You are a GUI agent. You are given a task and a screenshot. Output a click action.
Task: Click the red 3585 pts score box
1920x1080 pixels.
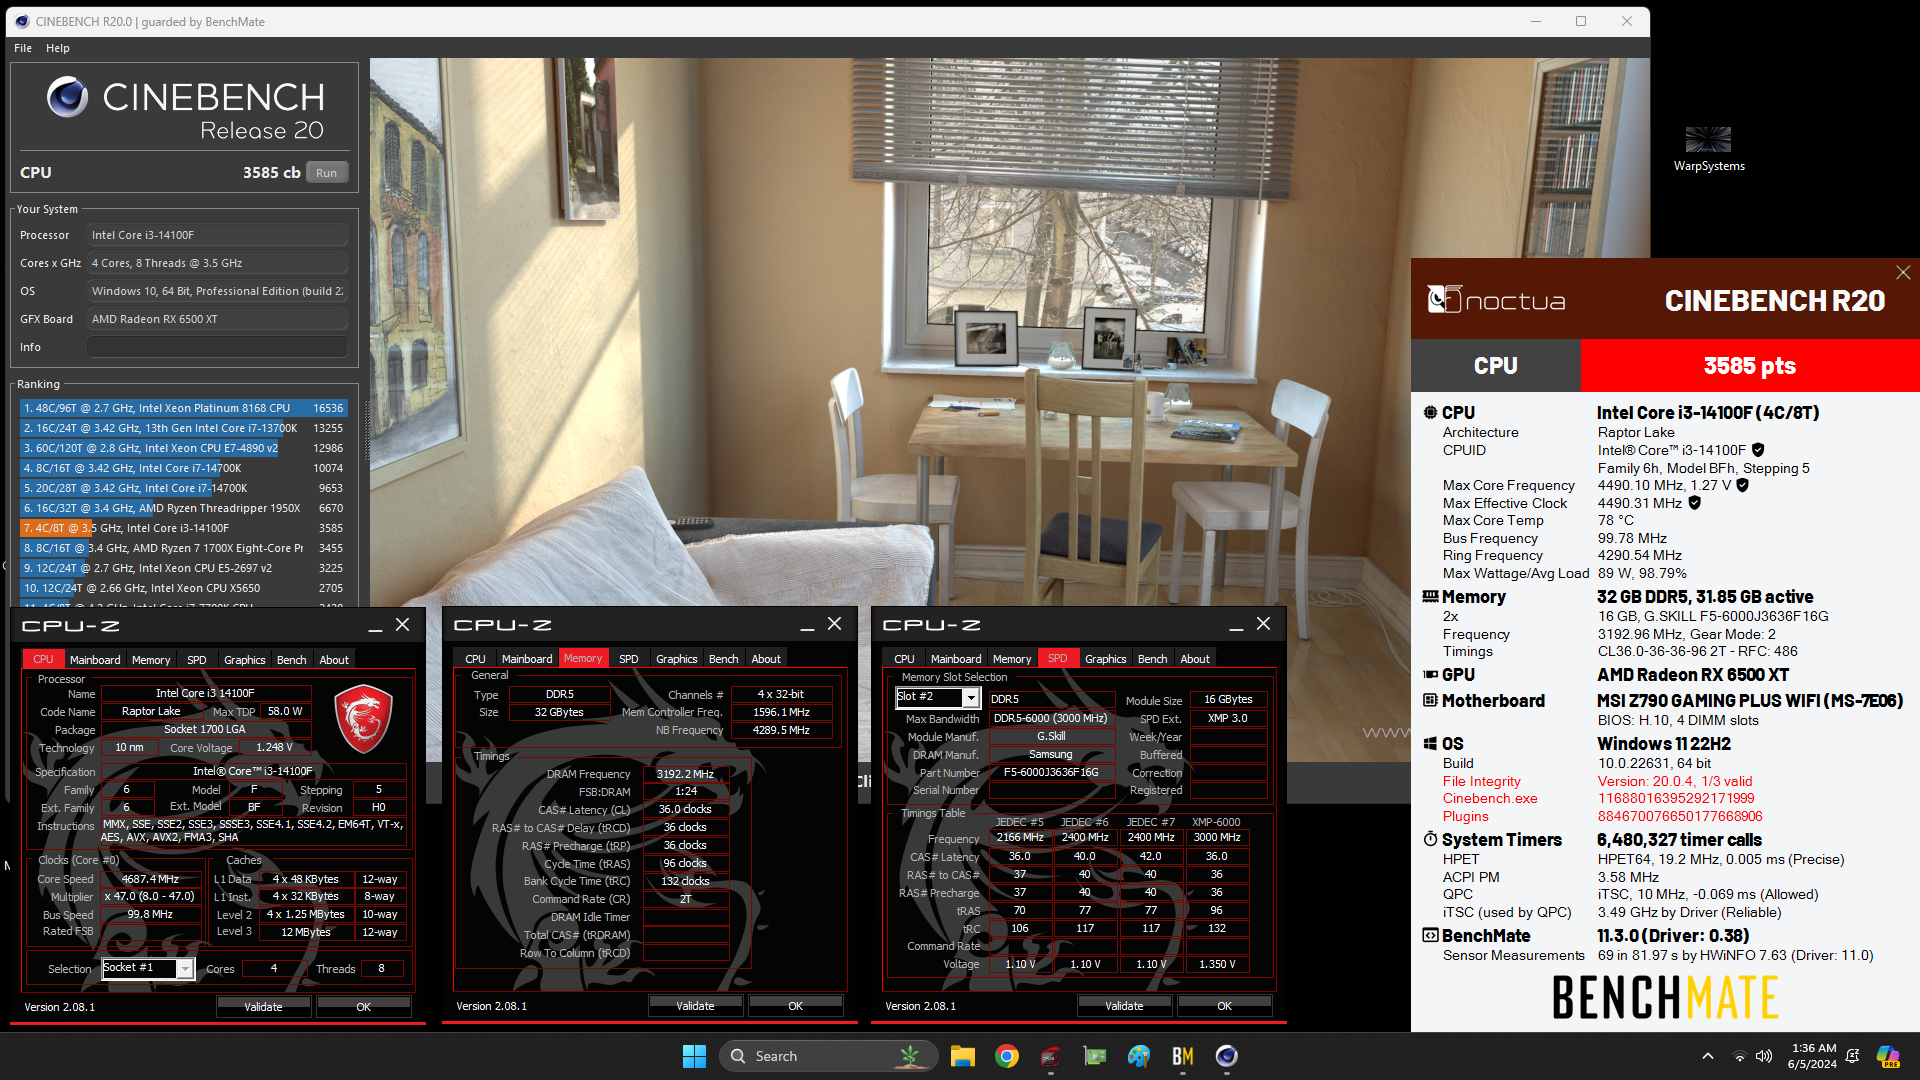point(1750,366)
